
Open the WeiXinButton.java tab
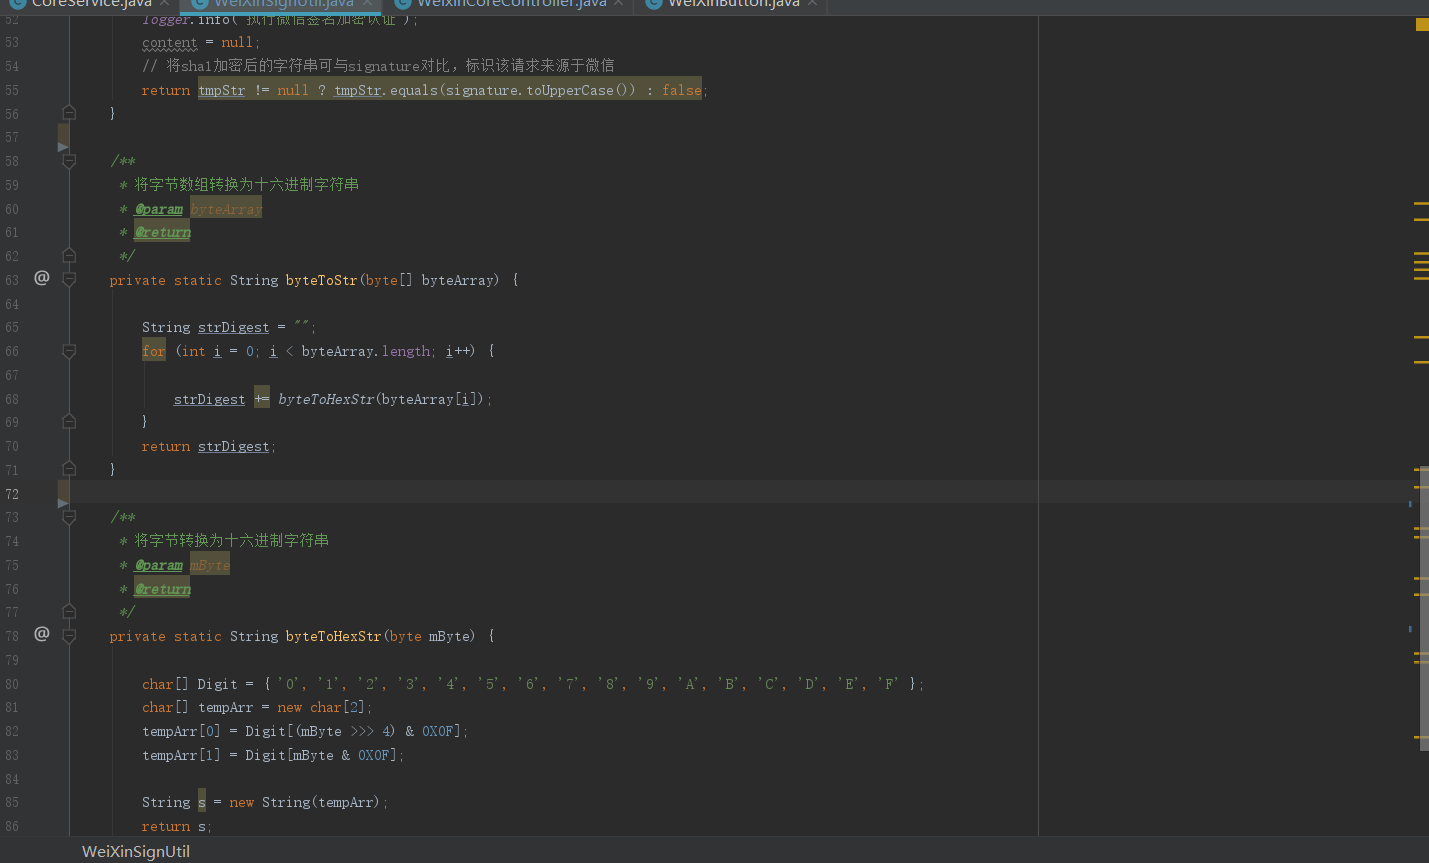[733, 4]
